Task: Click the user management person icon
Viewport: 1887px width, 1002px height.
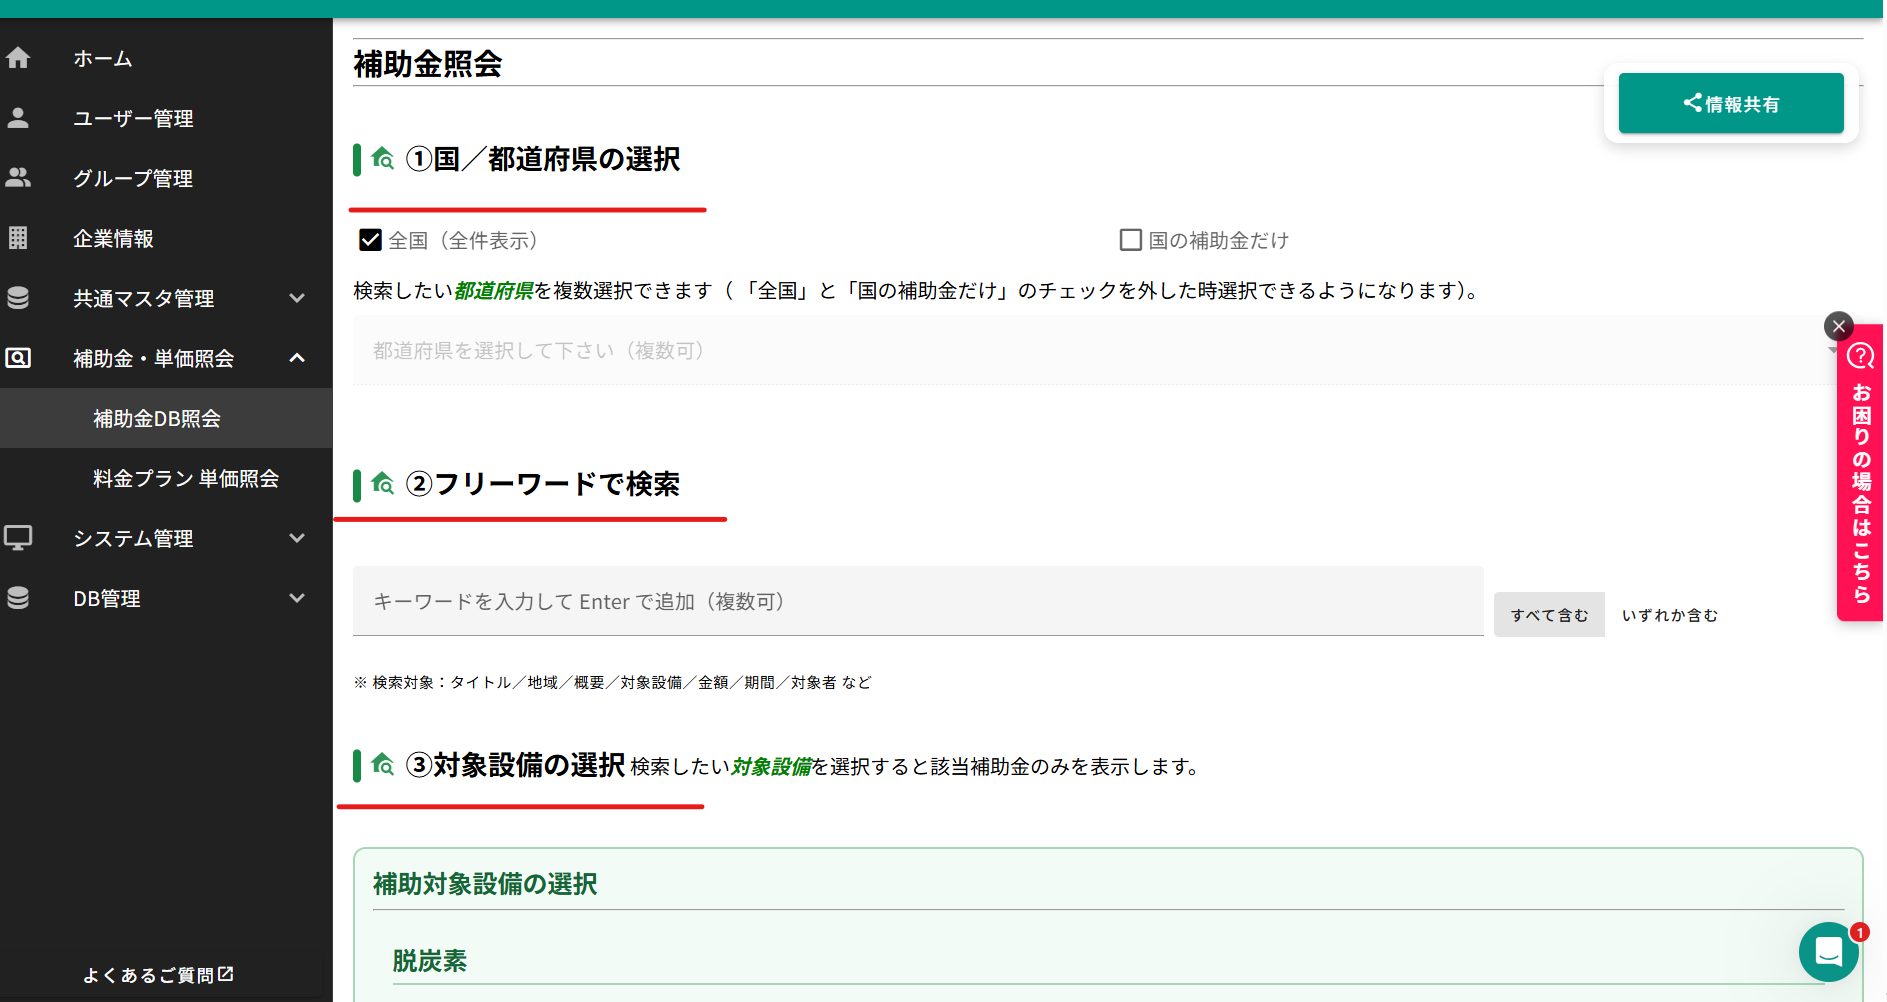Action: [x=18, y=118]
